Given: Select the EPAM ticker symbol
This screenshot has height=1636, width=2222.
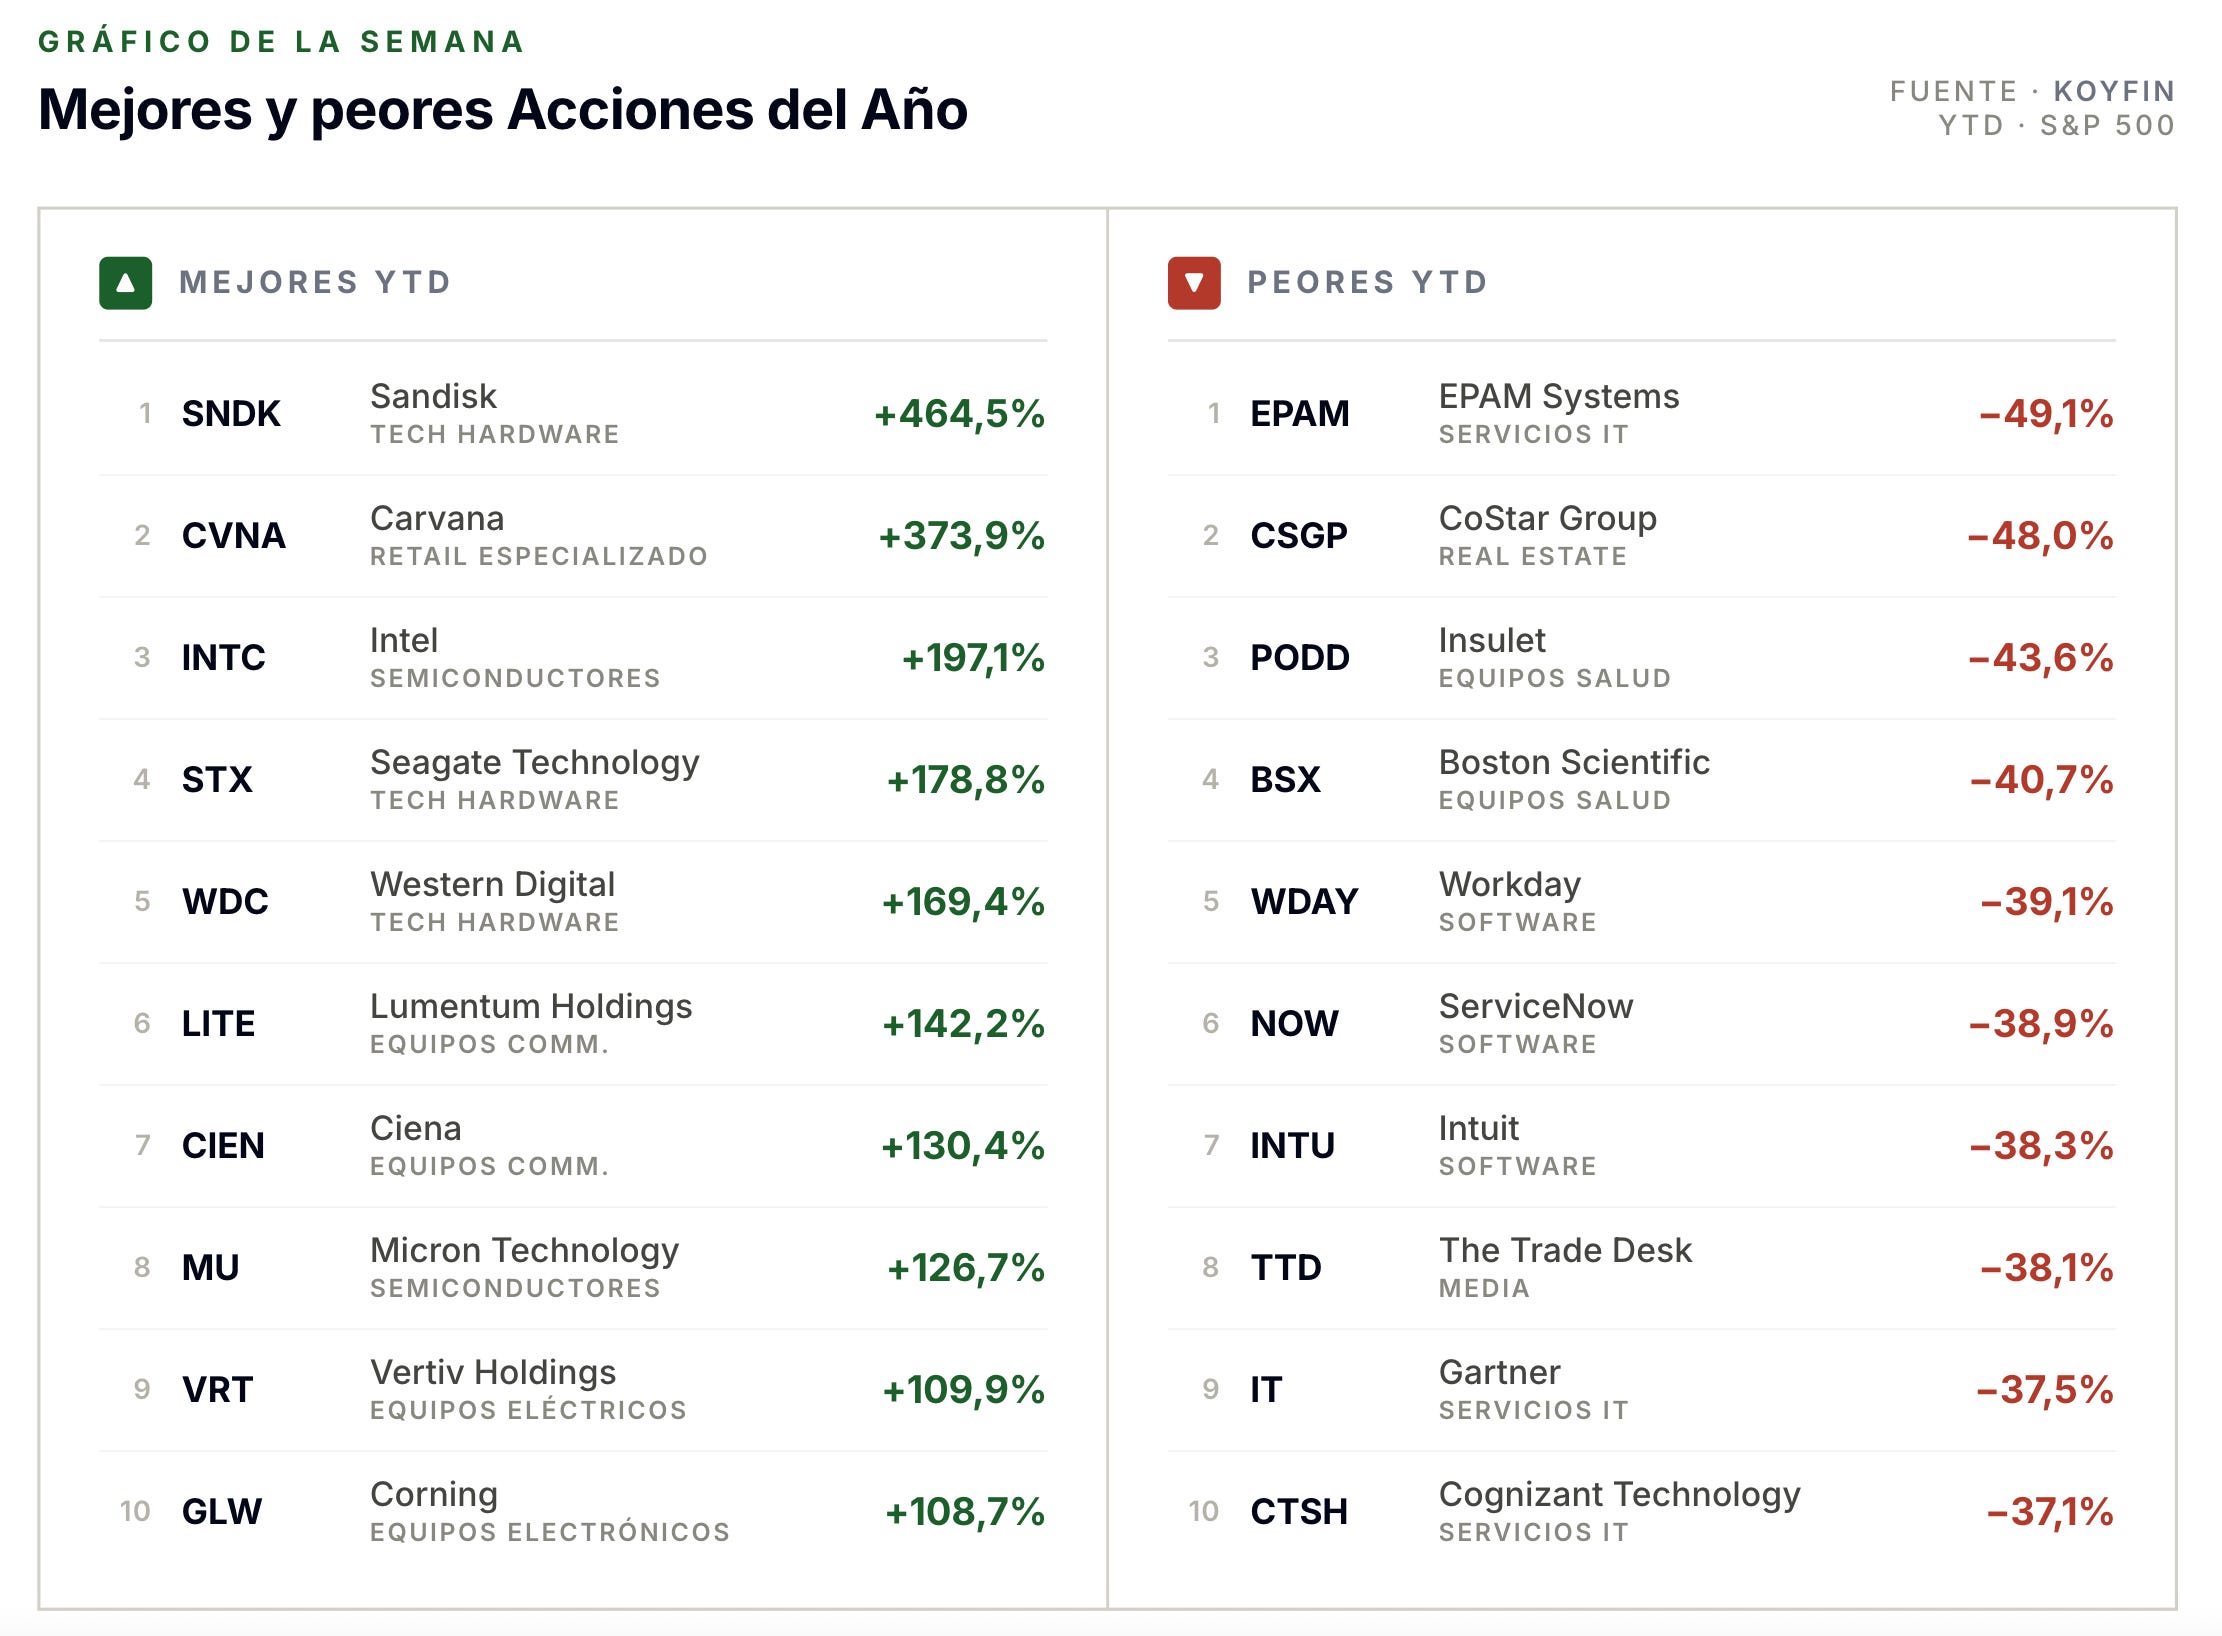Looking at the screenshot, I should [x=1300, y=414].
